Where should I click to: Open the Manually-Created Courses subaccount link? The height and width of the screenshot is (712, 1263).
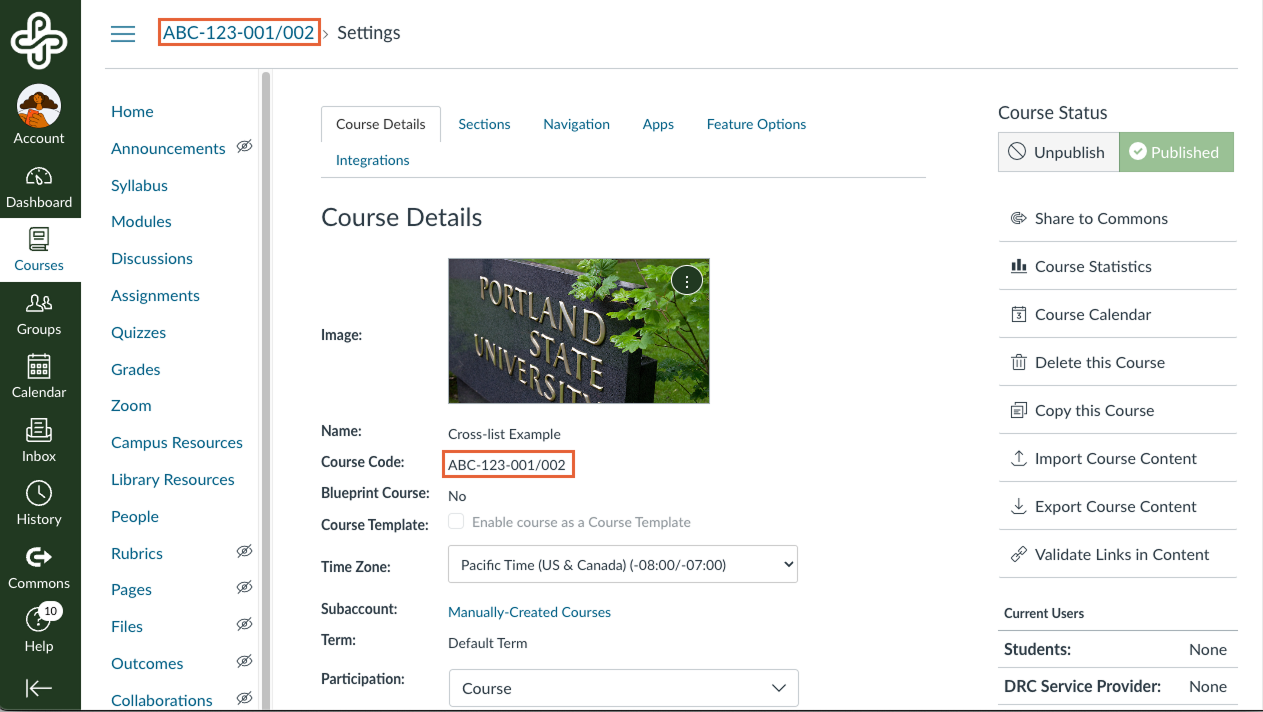pyautogui.click(x=529, y=611)
